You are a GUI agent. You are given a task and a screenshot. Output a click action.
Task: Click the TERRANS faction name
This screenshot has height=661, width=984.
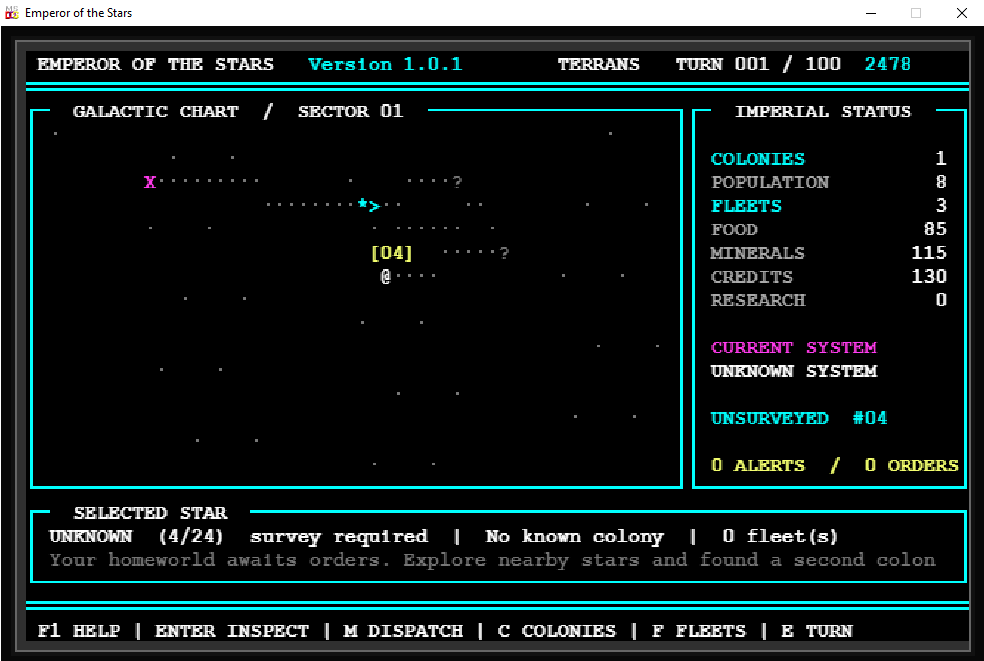[599, 64]
